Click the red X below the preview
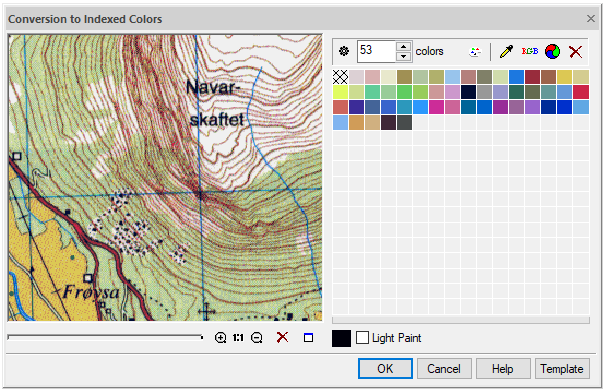Screen dimensions: 607x391 (x=282, y=337)
